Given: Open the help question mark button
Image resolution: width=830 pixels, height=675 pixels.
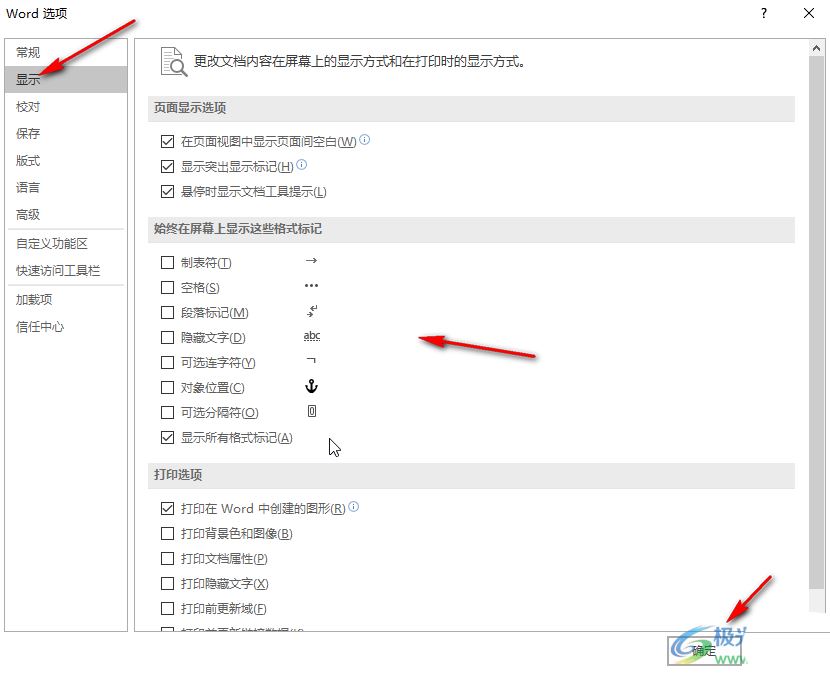Looking at the screenshot, I should tap(763, 13).
